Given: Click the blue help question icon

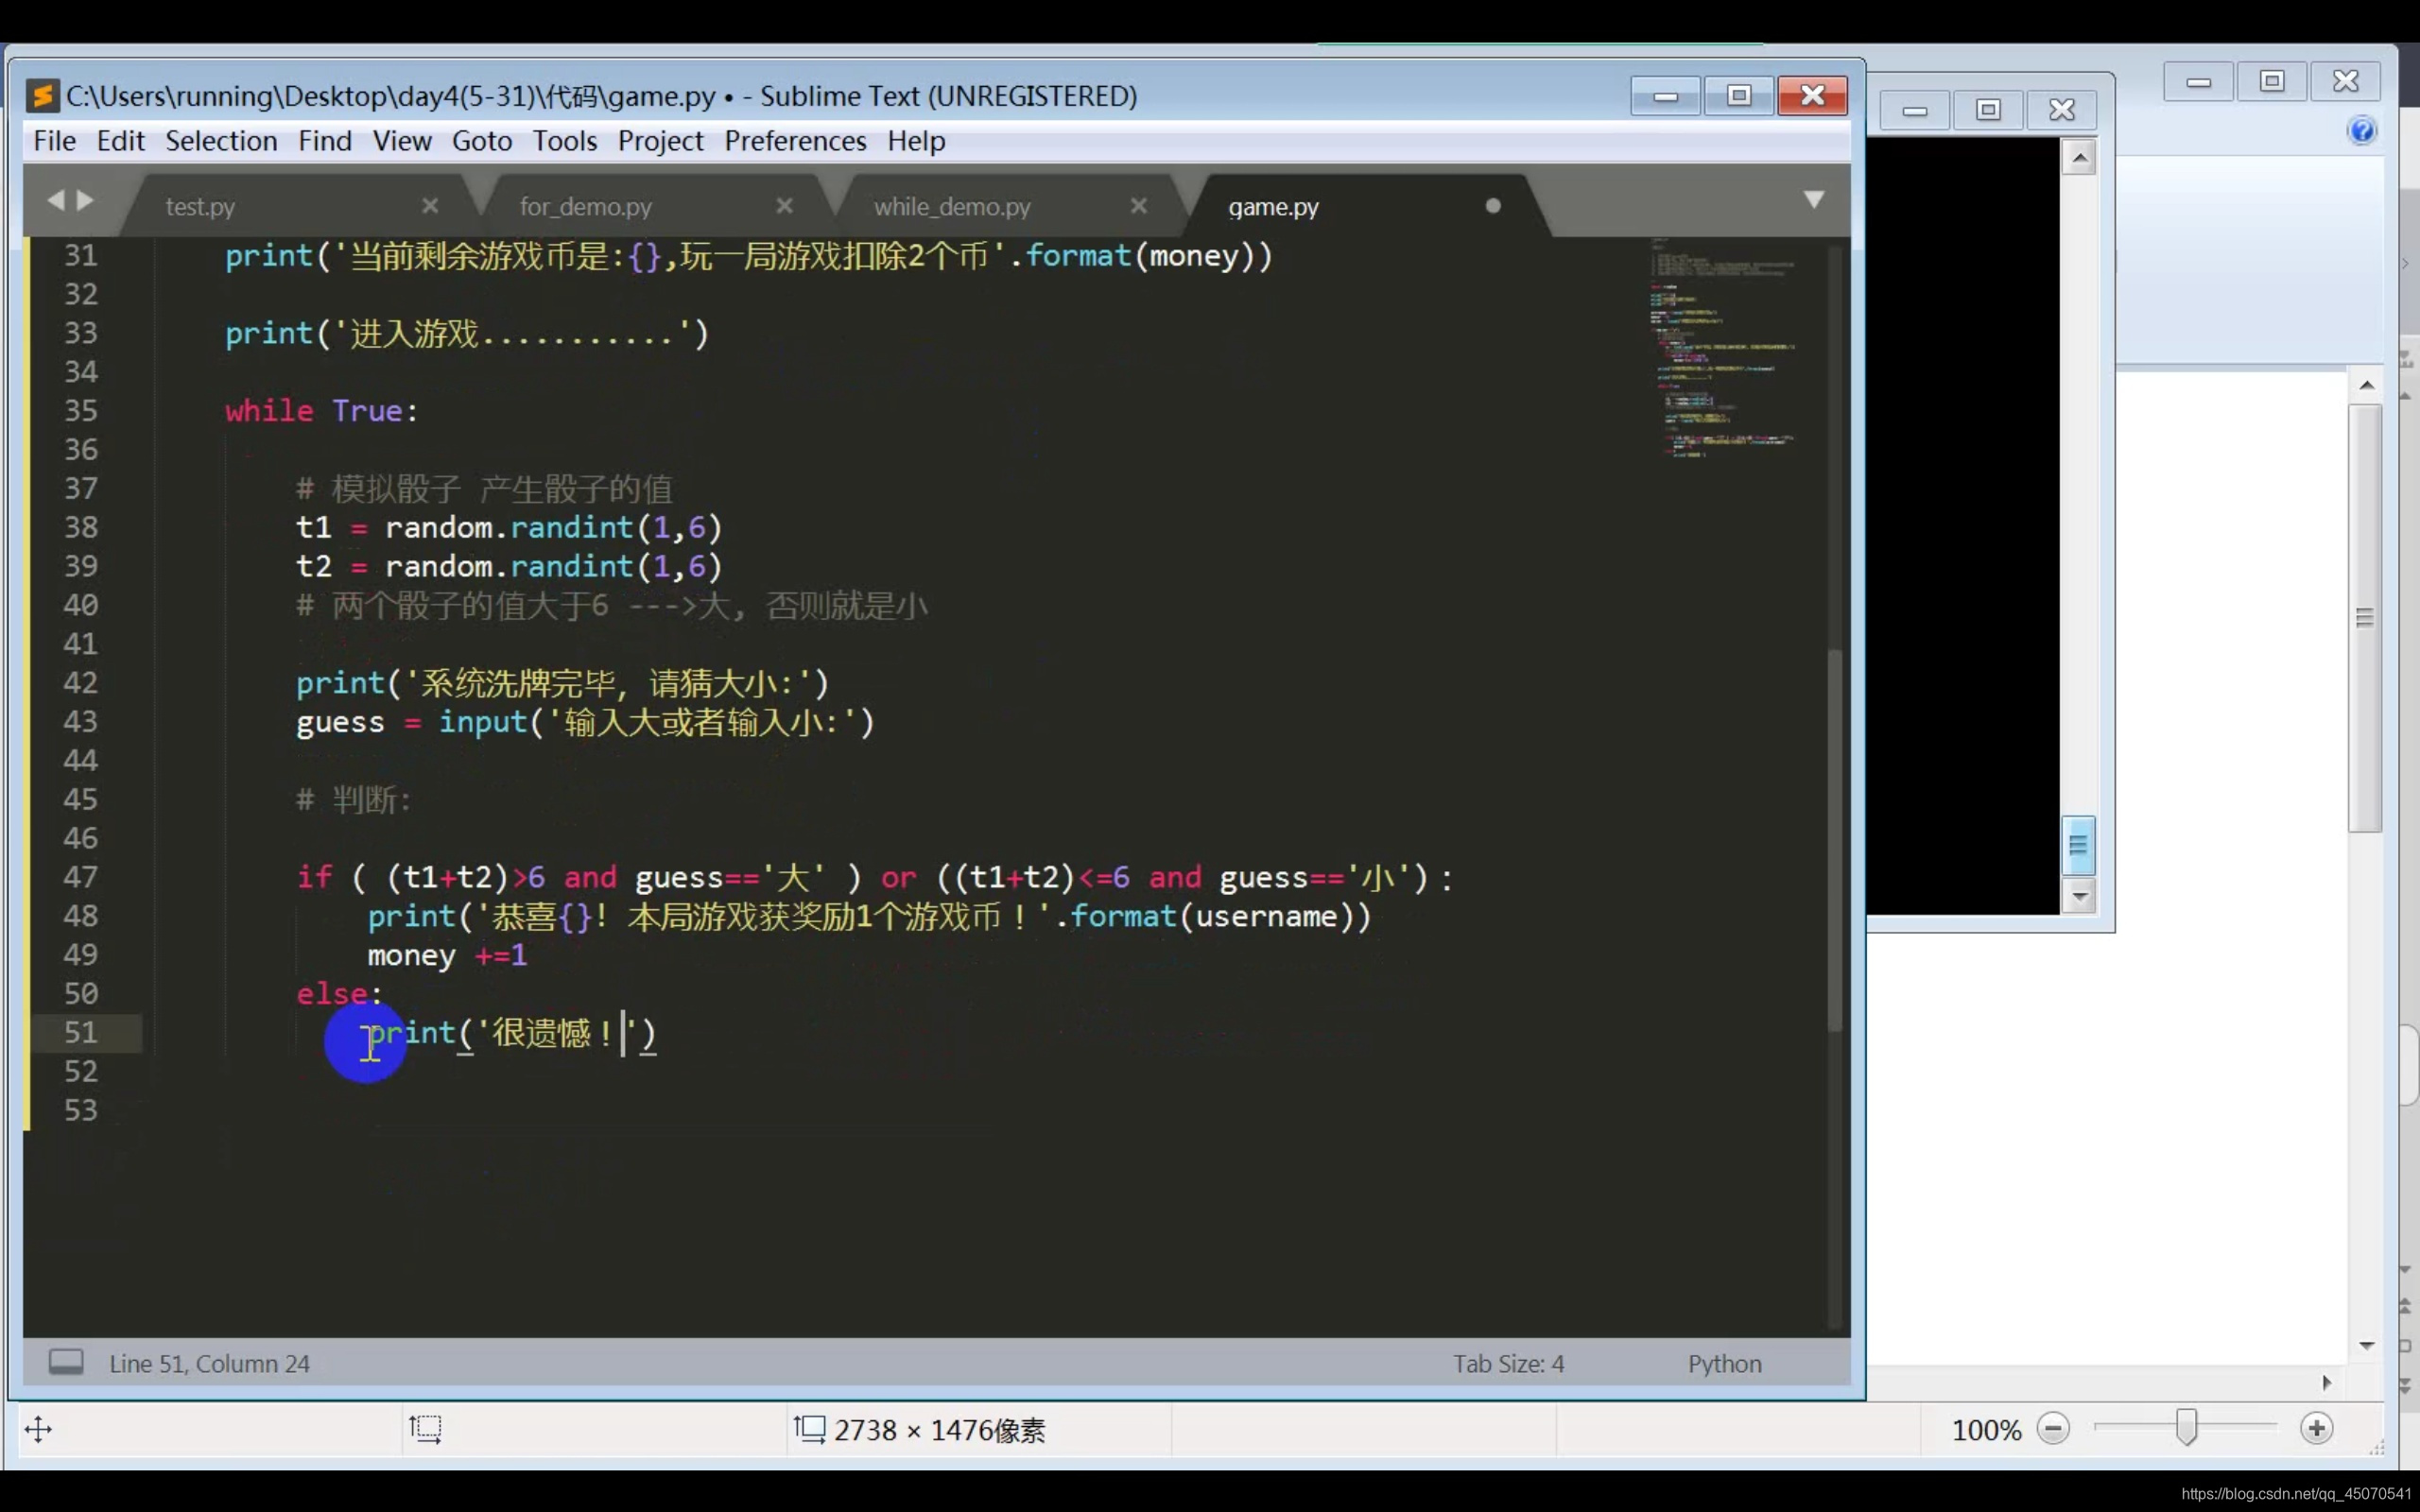Looking at the screenshot, I should pyautogui.click(x=2362, y=131).
